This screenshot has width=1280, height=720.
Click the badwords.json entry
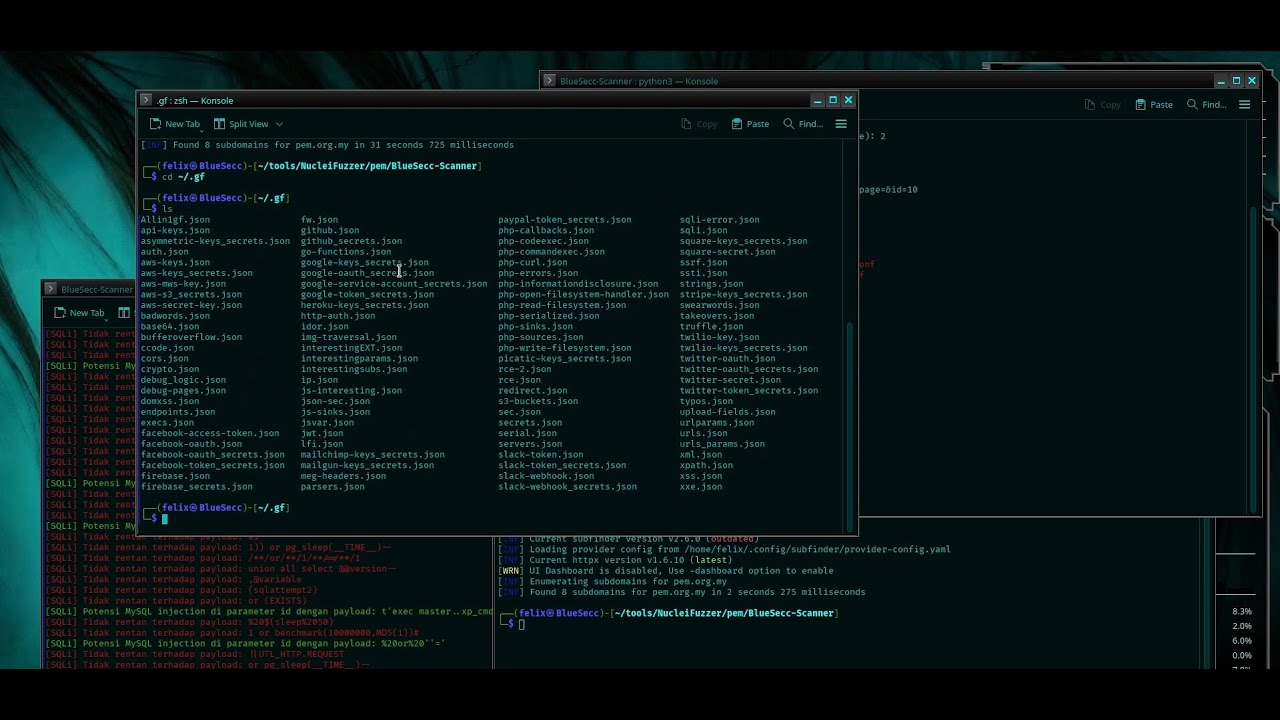pyautogui.click(x=175, y=316)
